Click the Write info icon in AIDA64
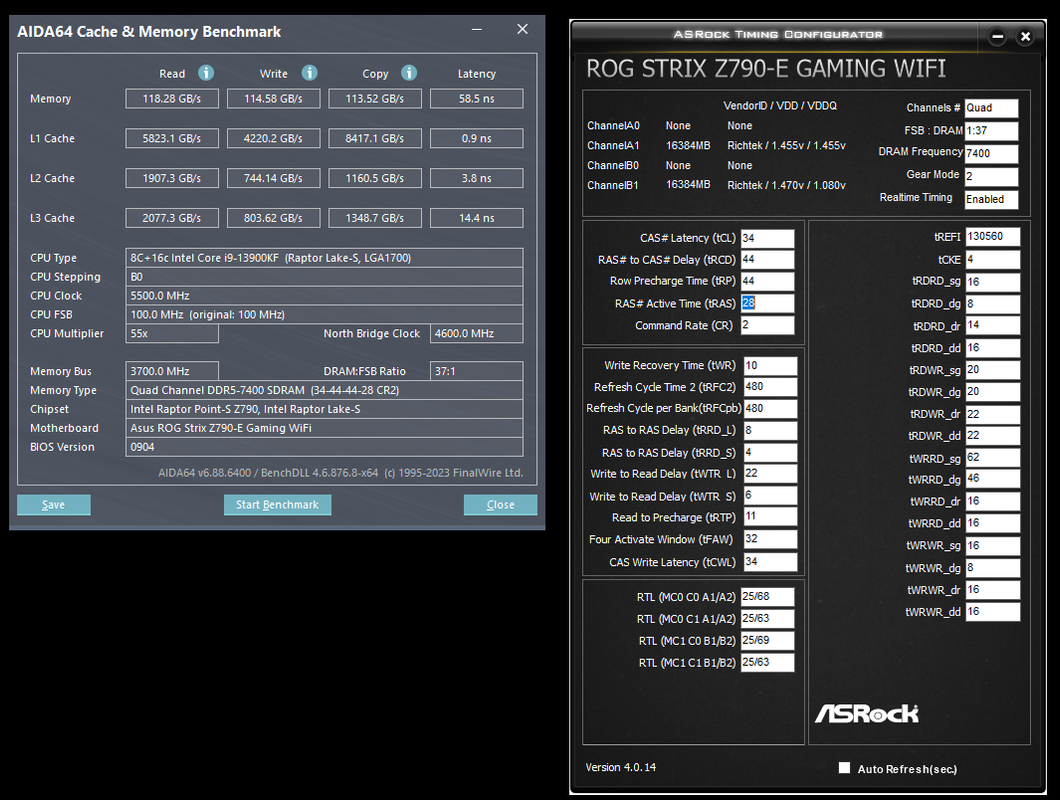 point(310,72)
